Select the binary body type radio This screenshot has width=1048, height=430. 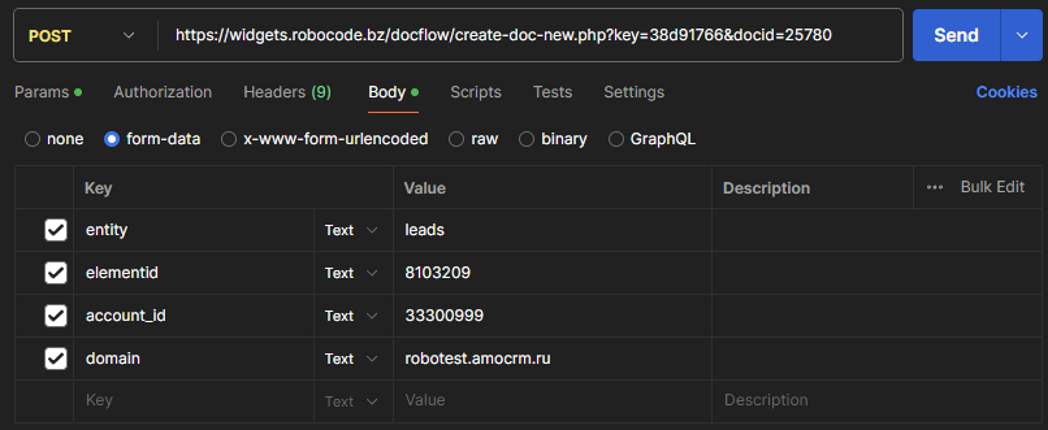(x=527, y=139)
